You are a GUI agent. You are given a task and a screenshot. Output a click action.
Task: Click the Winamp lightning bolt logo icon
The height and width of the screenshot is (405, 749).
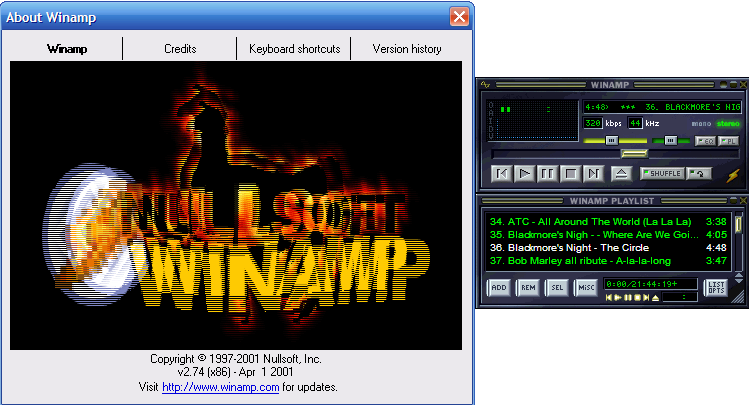point(733,176)
